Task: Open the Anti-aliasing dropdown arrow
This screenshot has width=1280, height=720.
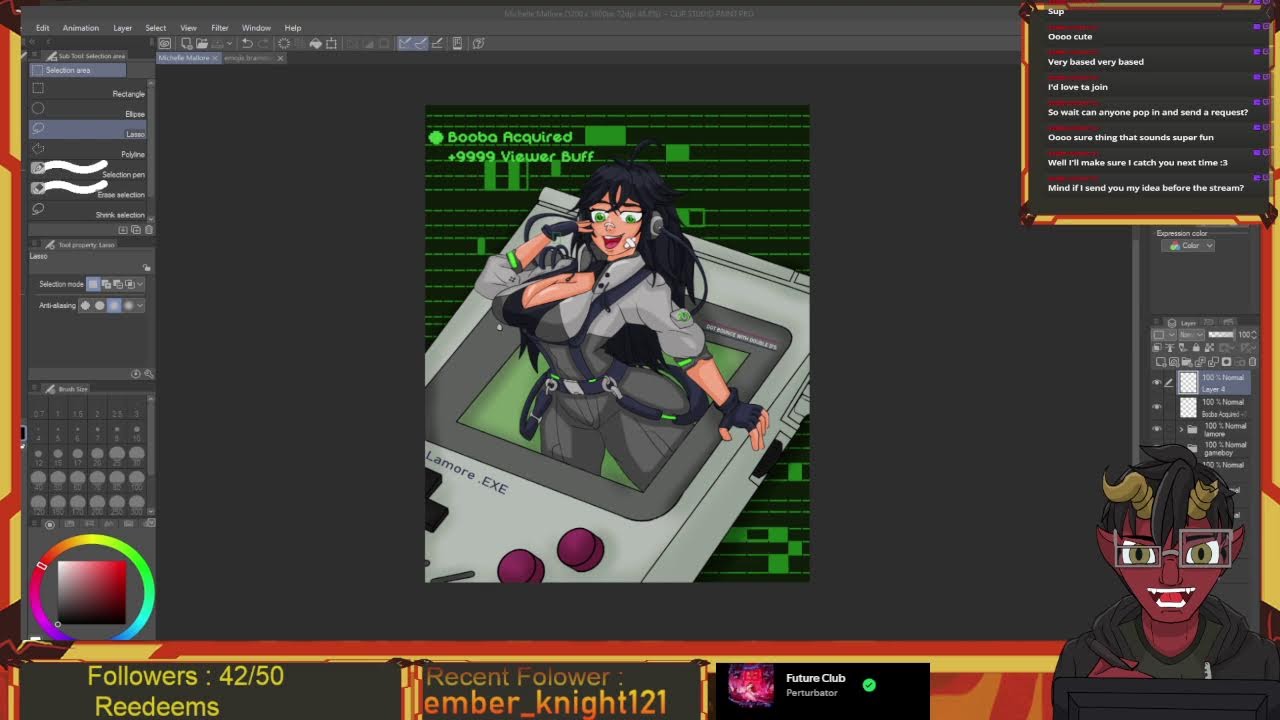Action: [140, 305]
